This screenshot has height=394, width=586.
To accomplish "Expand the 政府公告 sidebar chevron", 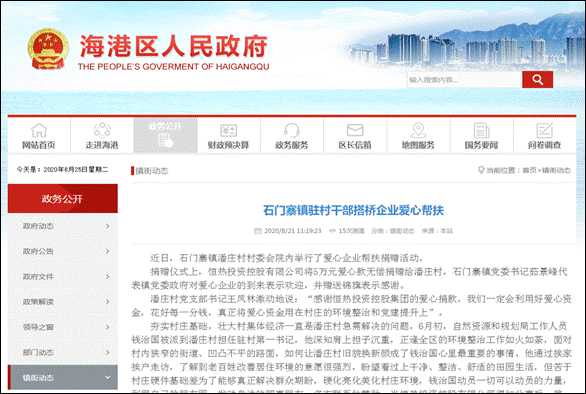I will coord(108,251).
